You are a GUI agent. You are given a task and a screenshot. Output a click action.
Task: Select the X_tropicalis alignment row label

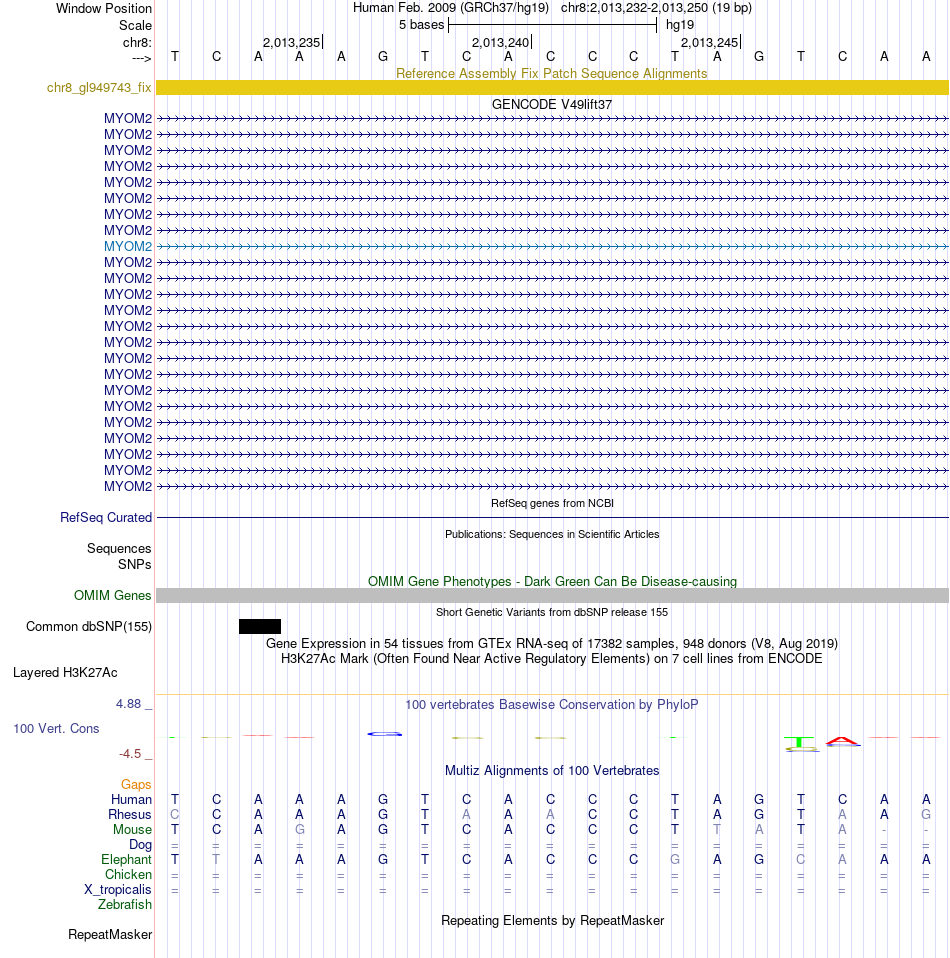117,890
